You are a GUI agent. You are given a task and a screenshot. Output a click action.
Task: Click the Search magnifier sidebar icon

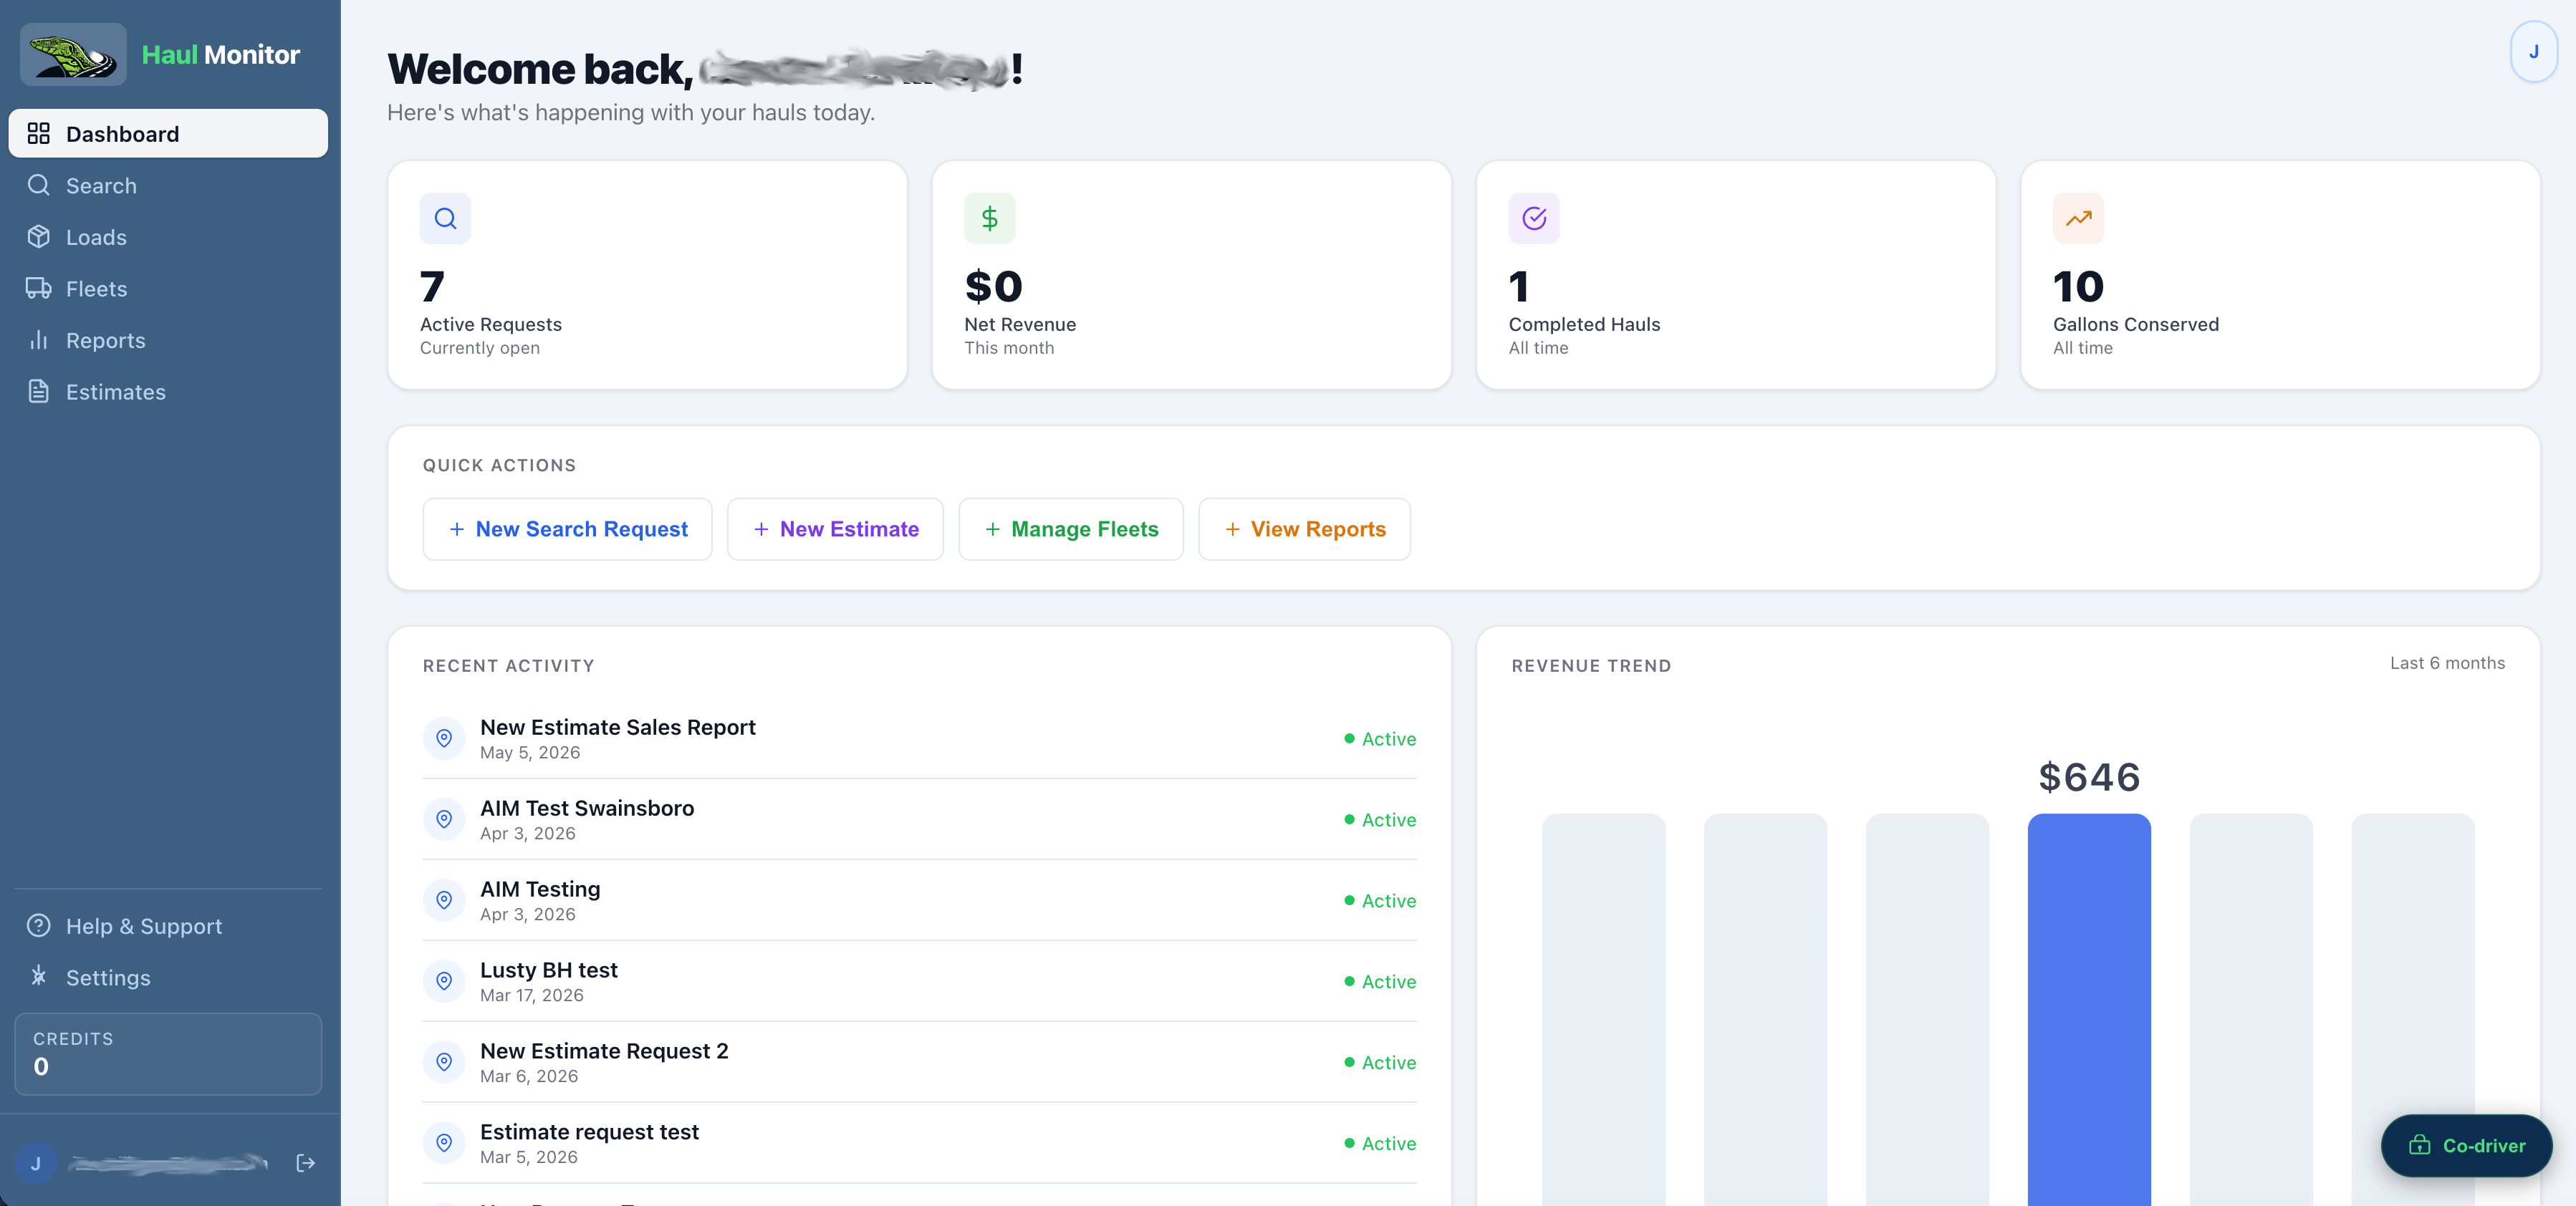point(39,185)
